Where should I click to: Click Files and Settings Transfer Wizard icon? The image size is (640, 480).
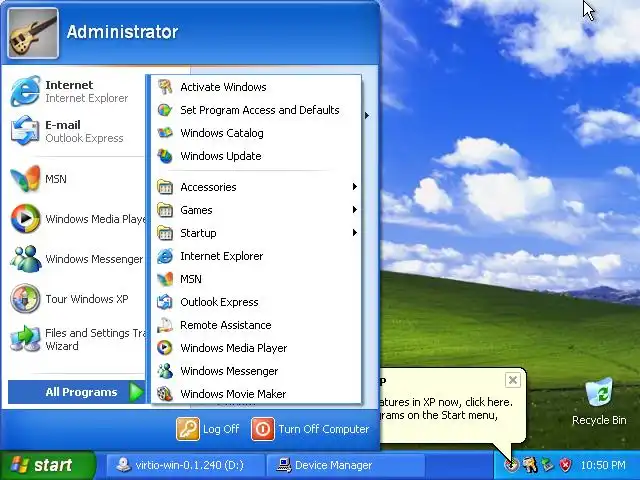tap(25, 339)
